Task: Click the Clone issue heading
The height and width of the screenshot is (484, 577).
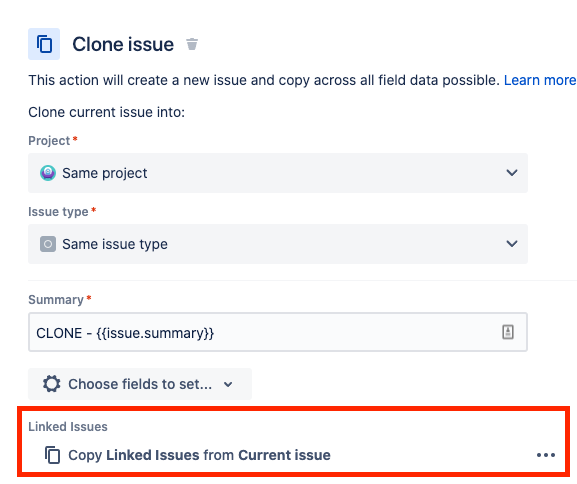Action: 123,44
